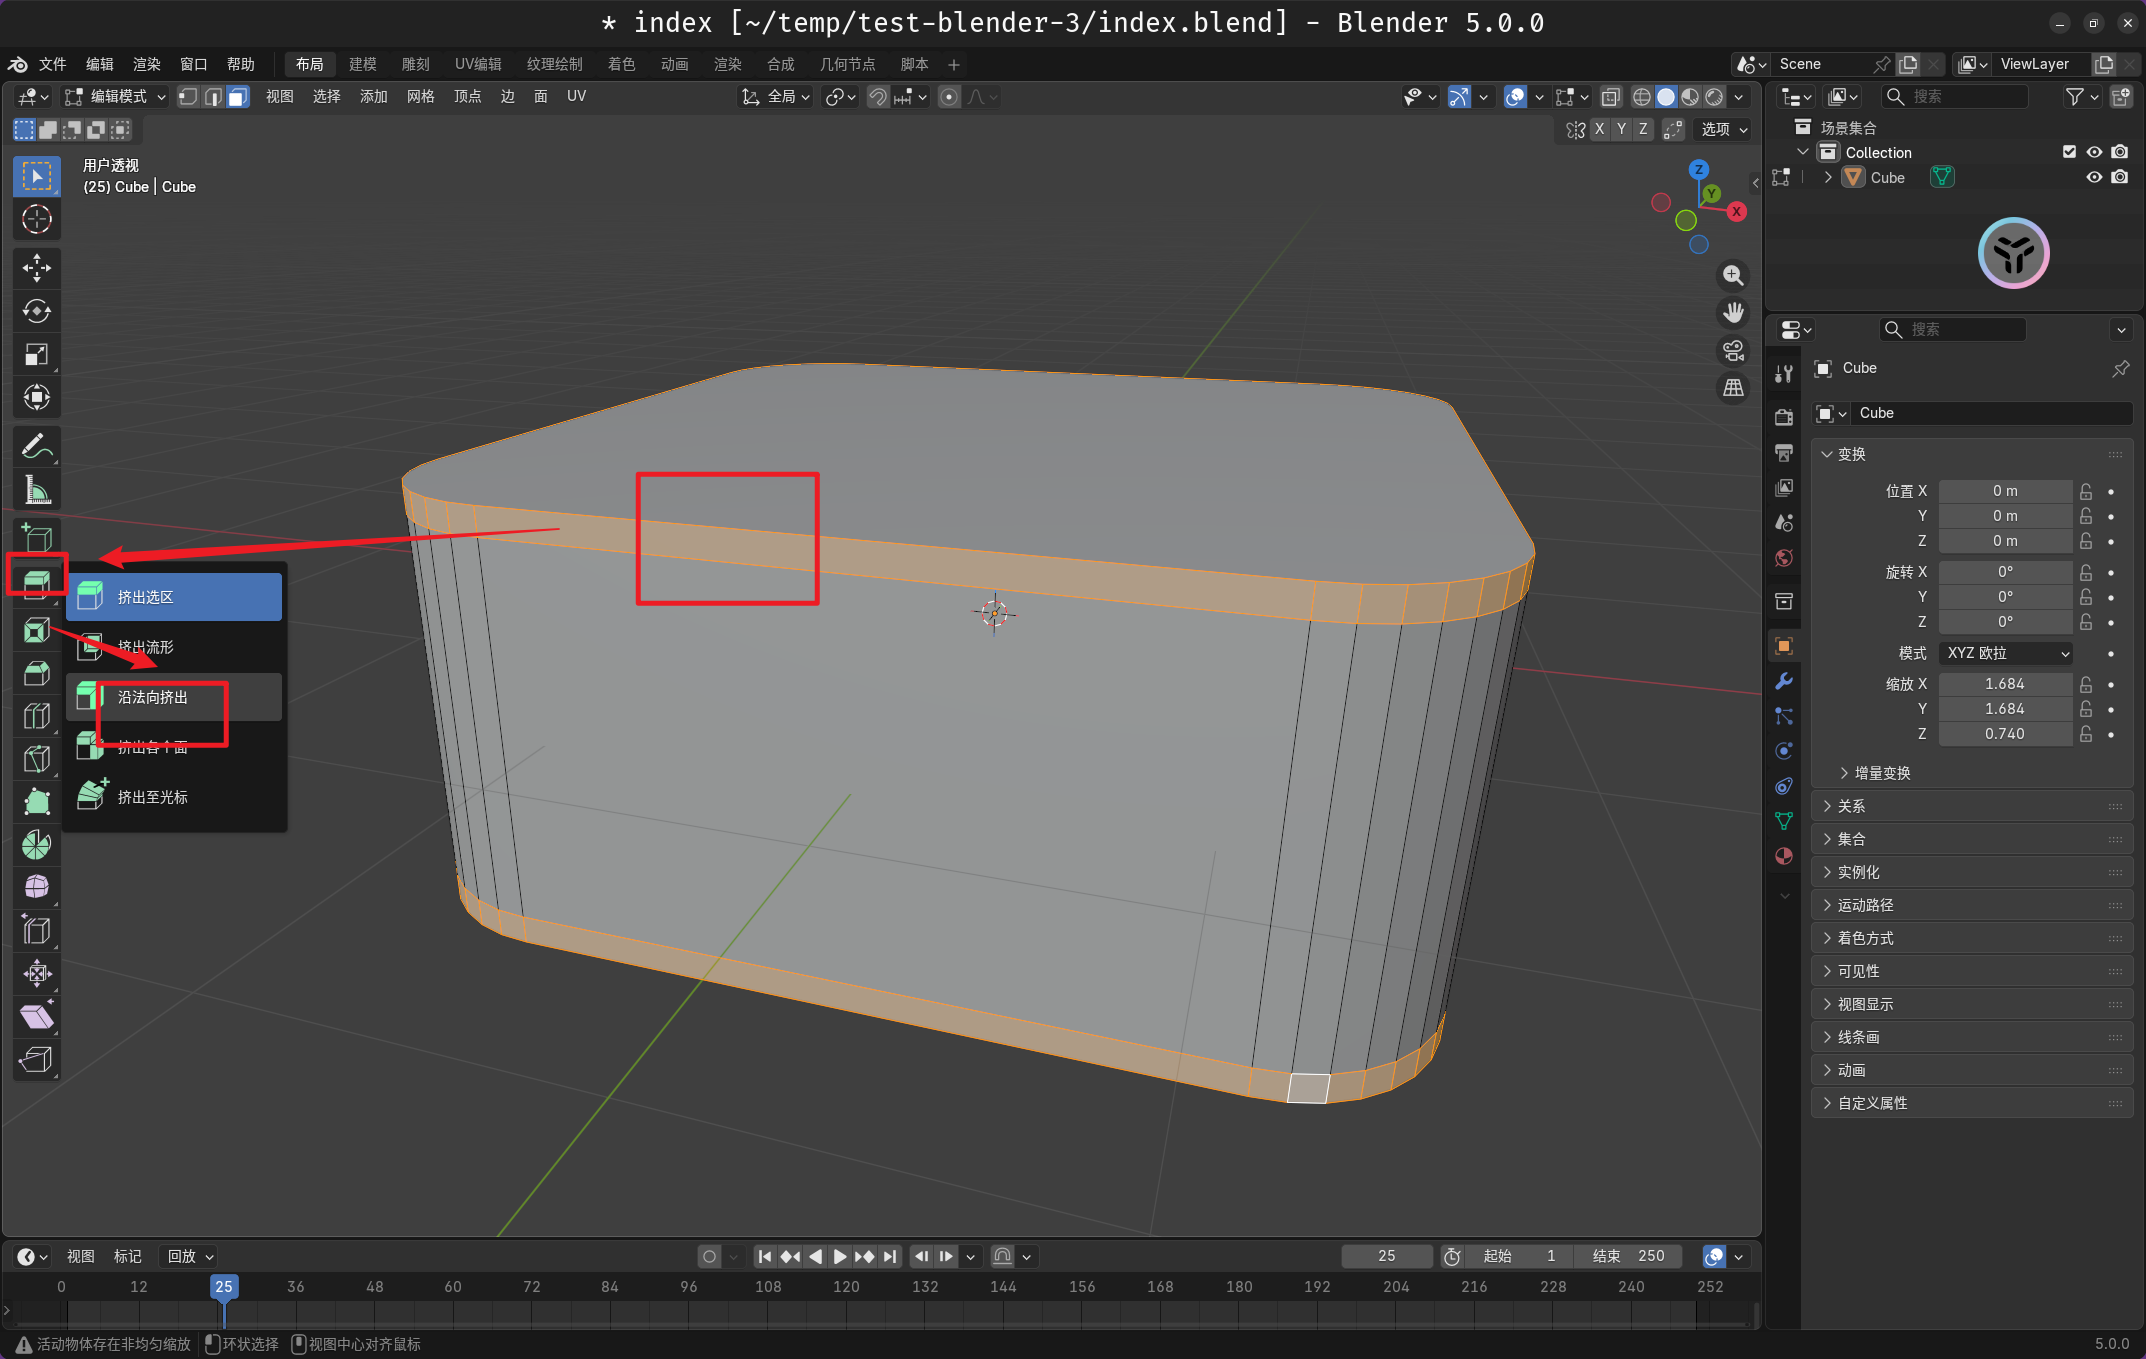Hide Cube in outliner via eye icon
This screenshot has width=2146, height=1359.
(x=2094, y=177)
